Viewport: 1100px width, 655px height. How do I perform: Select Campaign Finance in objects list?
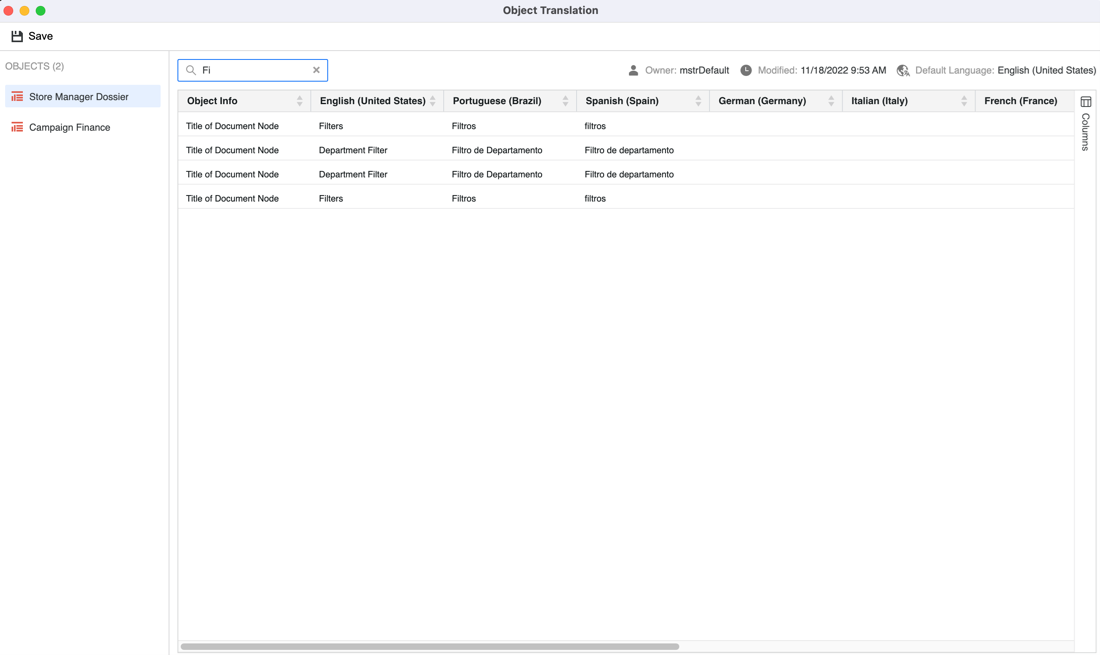pyautogui.click(x=69, y=127)
